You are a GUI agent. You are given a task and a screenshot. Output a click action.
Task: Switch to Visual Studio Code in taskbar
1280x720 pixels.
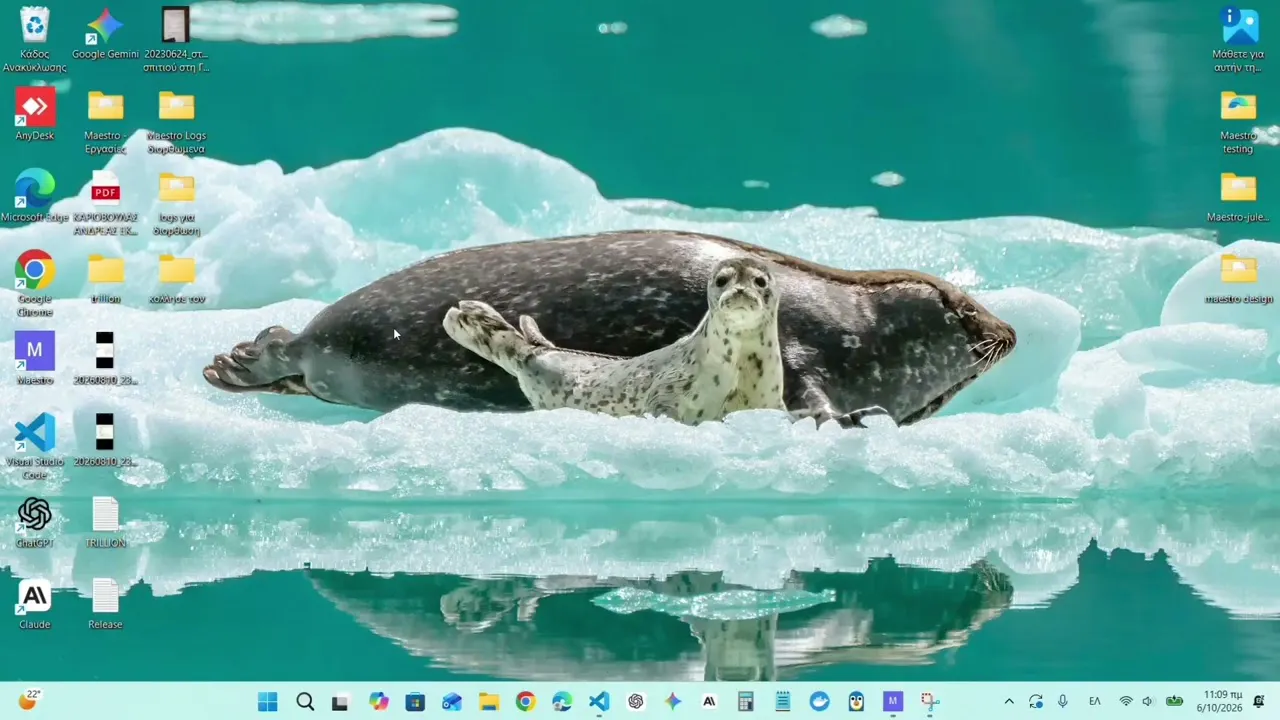pos(599,702)
